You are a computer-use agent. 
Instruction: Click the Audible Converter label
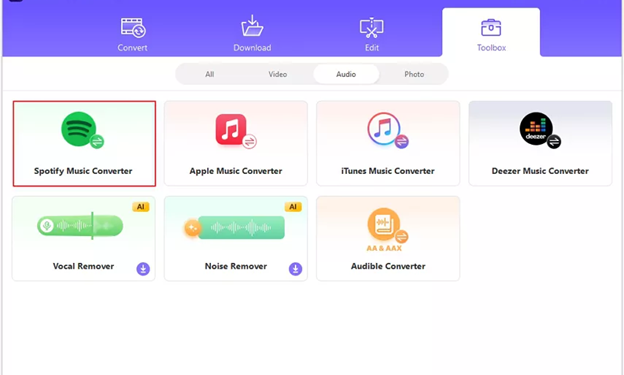coord(388,266)
